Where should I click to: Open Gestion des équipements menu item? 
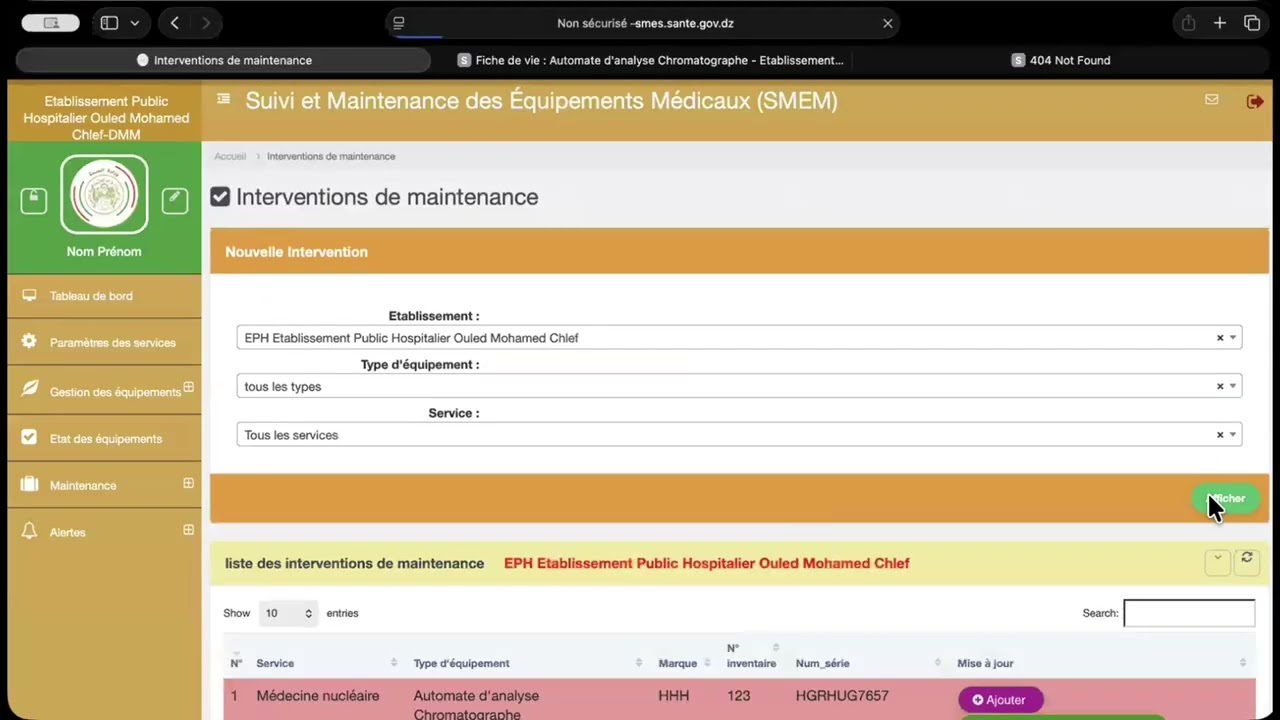[104, 391]
